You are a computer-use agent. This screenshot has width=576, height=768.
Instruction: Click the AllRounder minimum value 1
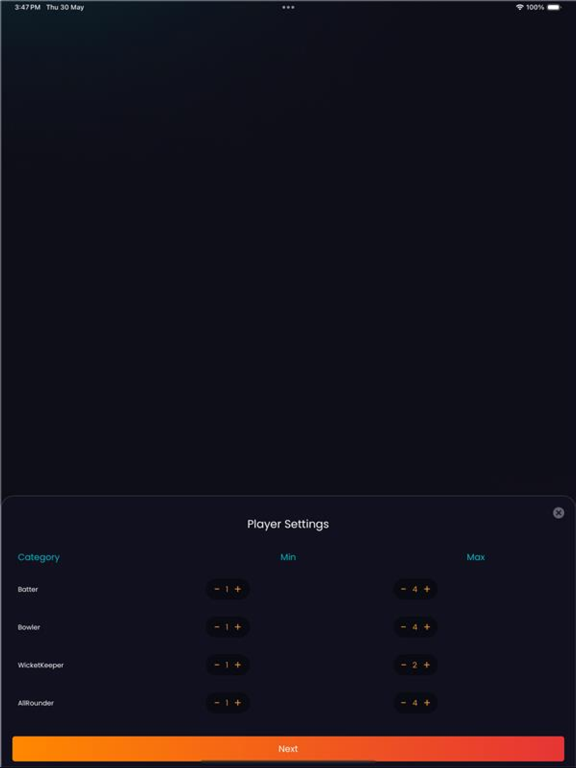pyautogui.click(x=227, y=703)
